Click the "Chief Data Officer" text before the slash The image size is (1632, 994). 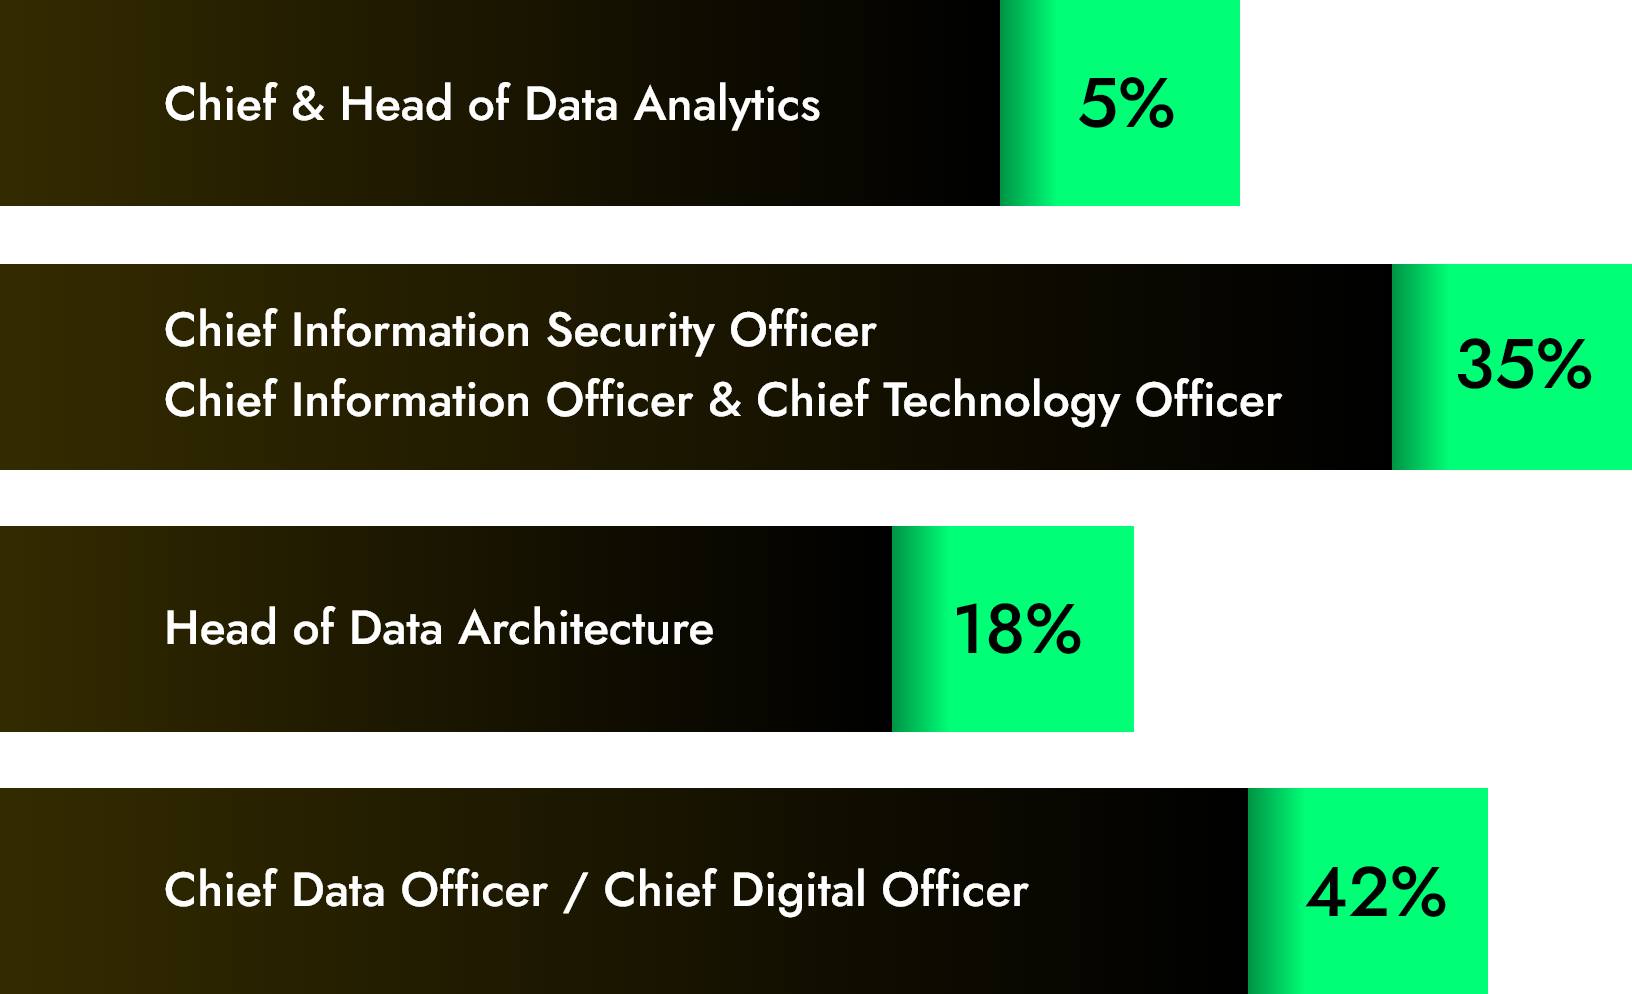point(356,890)
